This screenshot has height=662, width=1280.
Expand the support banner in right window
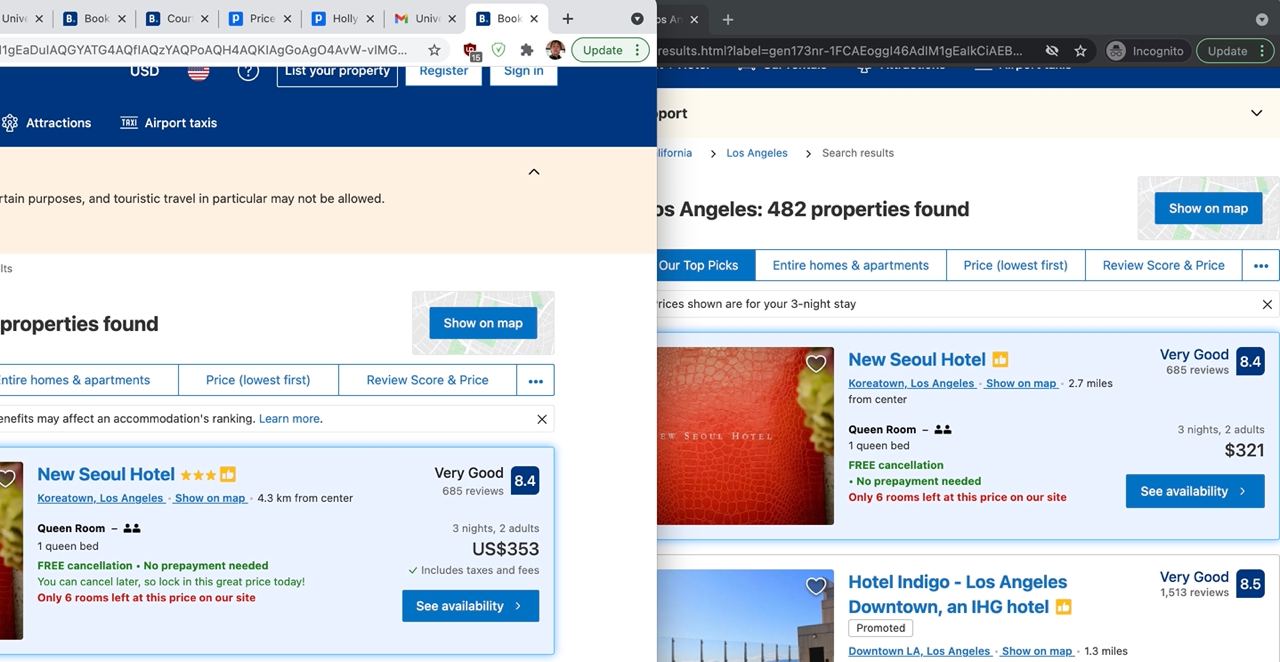click(x=1257, y=113)
